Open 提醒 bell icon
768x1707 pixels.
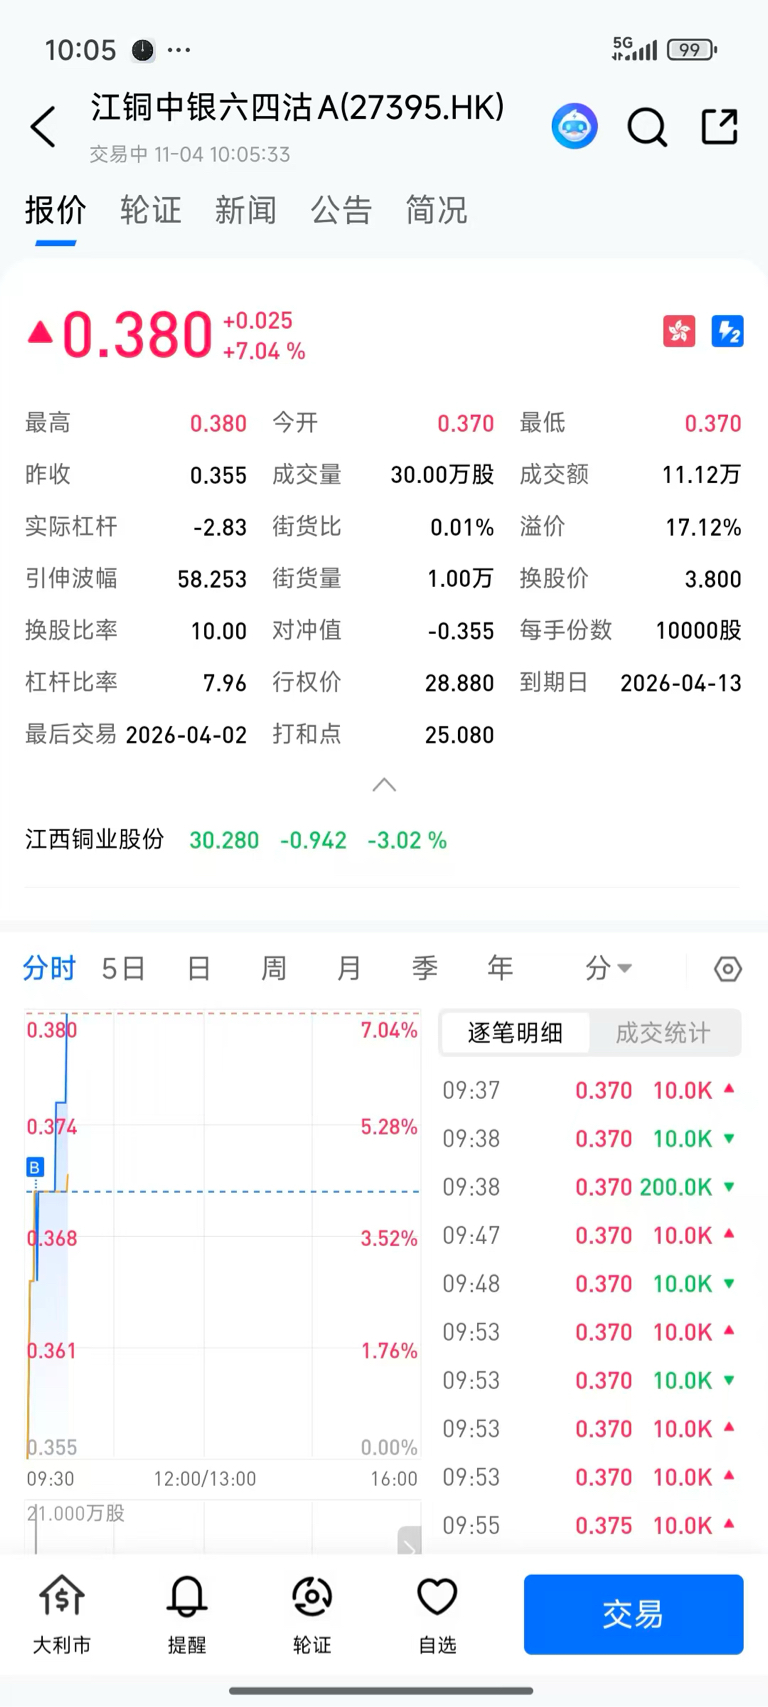(187, 1614)
